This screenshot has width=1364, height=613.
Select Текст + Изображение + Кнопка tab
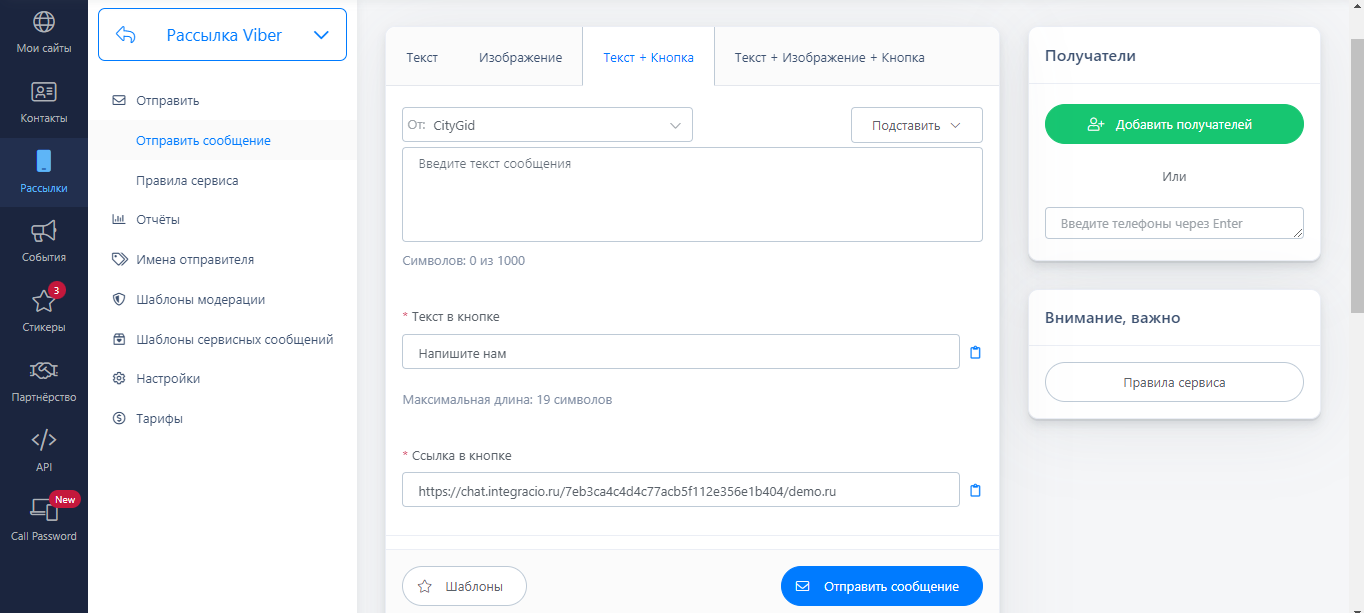pyautogui.click(x=829, y=58)
